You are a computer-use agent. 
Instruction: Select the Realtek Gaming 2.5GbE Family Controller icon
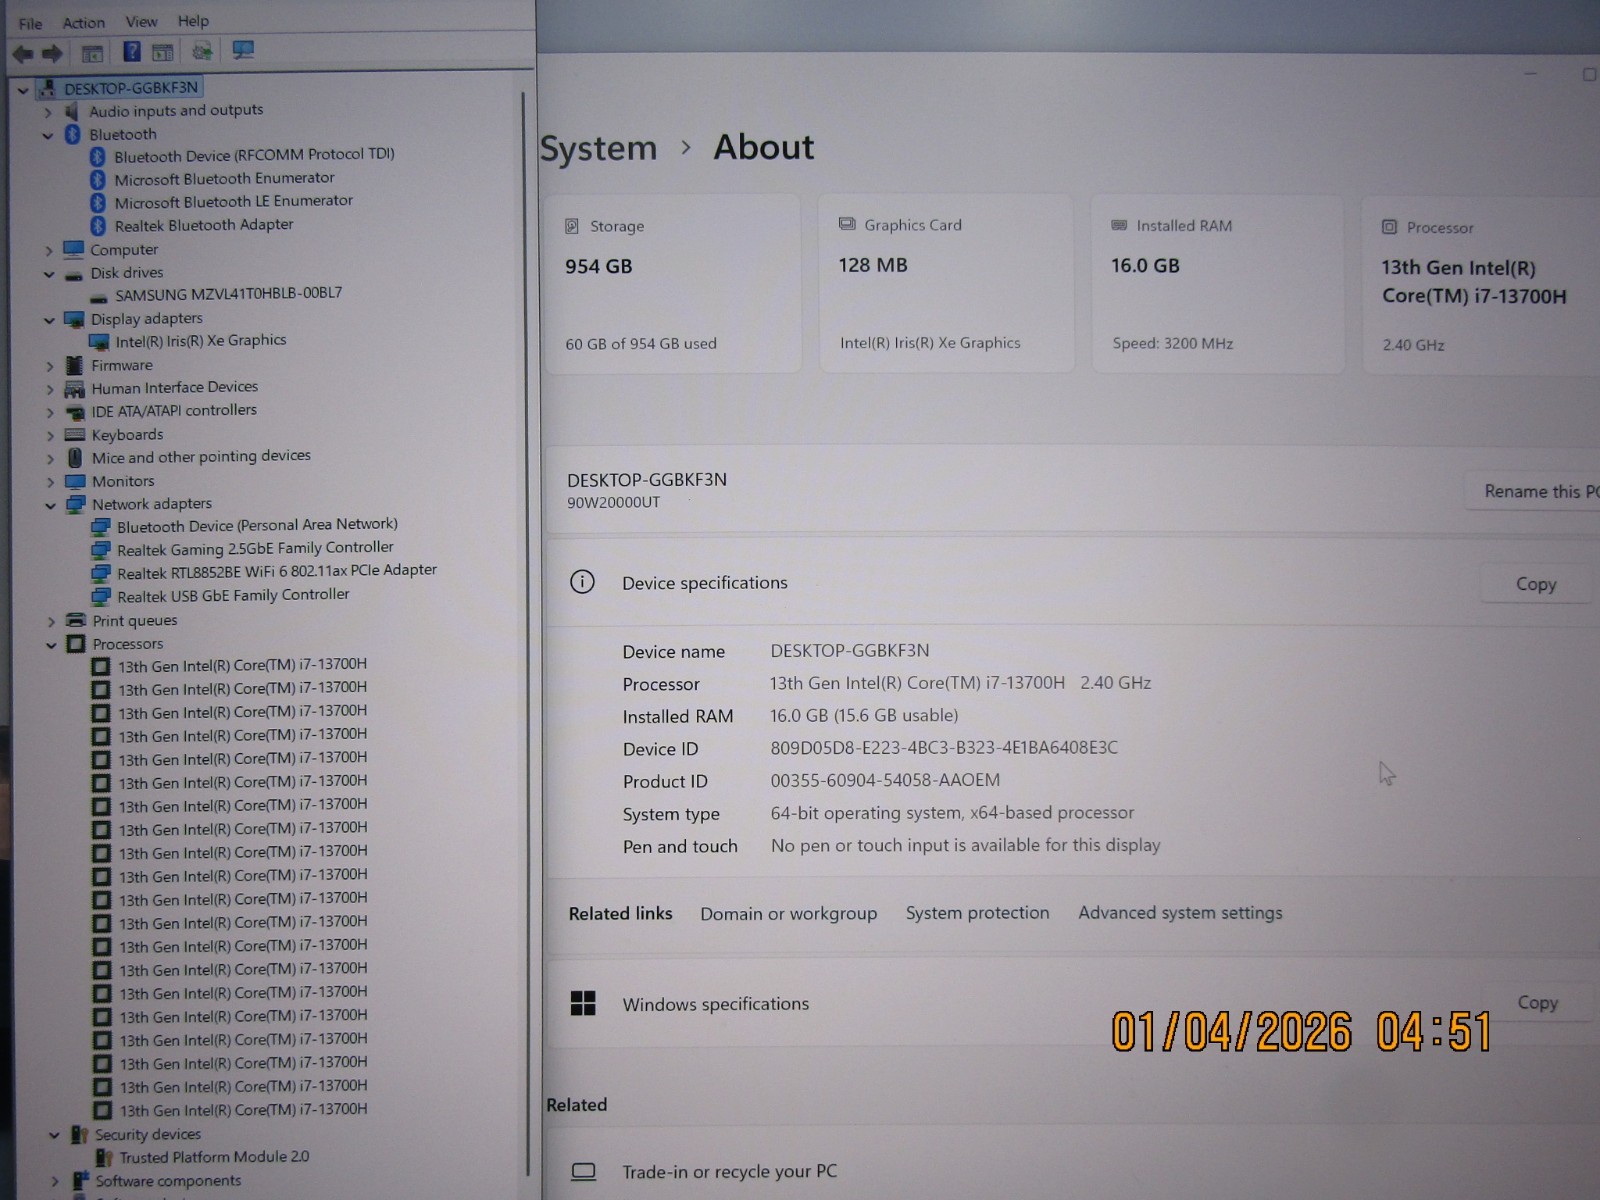point(101,551)
